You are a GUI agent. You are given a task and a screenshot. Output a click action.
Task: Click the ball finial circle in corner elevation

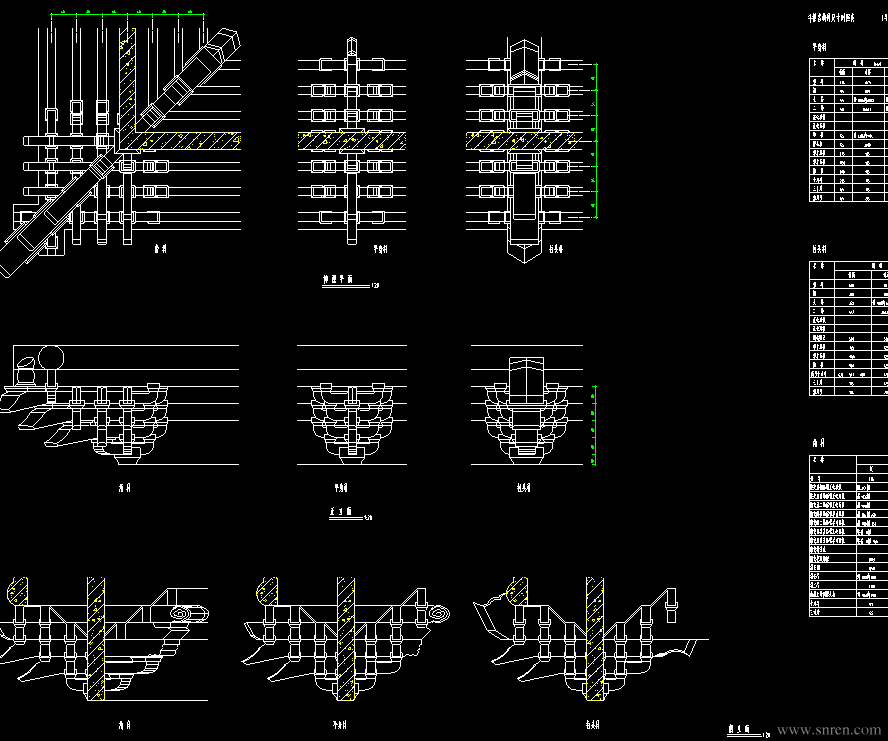(x=51, y=358)
